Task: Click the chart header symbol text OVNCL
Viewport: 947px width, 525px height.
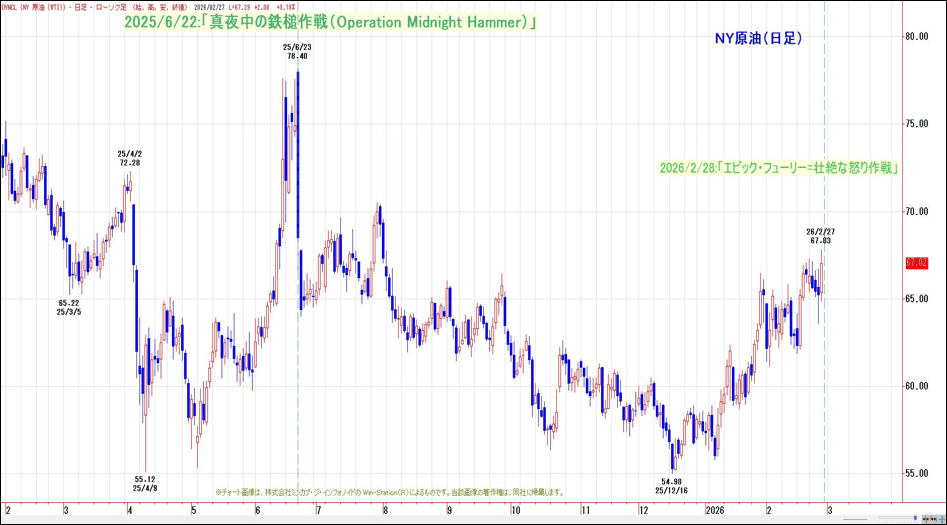Action: pyautogui.click(x=14, y=8)
